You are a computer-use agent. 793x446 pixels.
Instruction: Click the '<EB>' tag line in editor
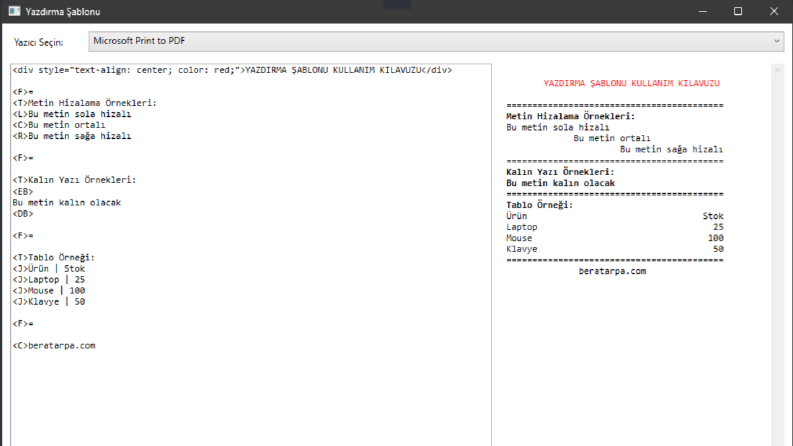(23, 192)
